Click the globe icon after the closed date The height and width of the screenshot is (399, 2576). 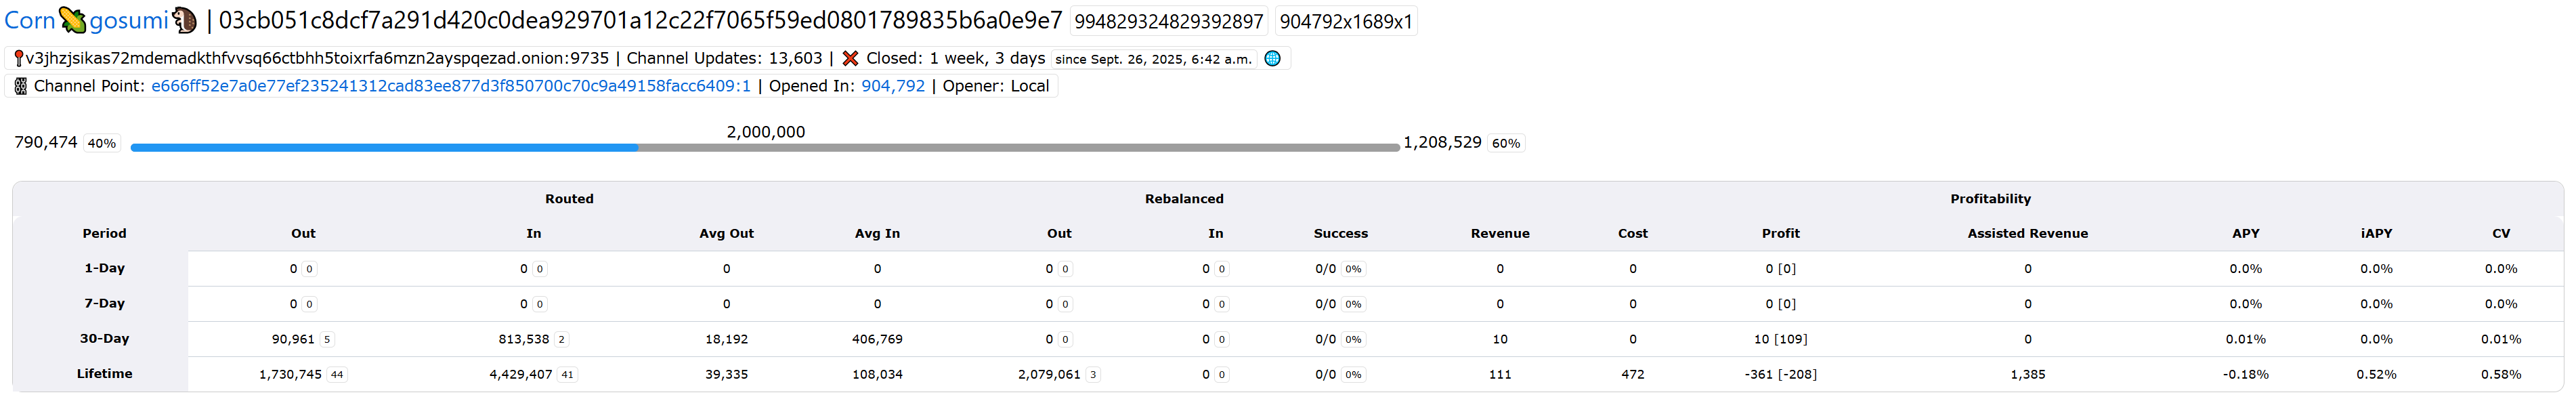(1272, 59)
